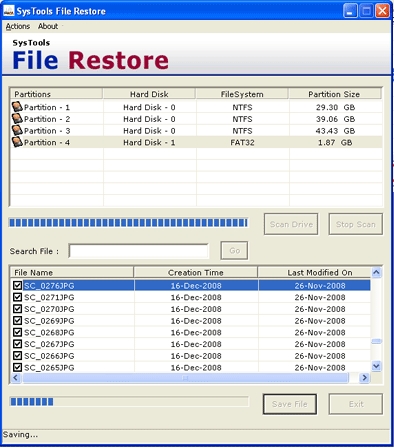This screenshot has height=448, width=394.
Task: Toggle the SC_0271JPG checkbox
Action: [17, 297]
